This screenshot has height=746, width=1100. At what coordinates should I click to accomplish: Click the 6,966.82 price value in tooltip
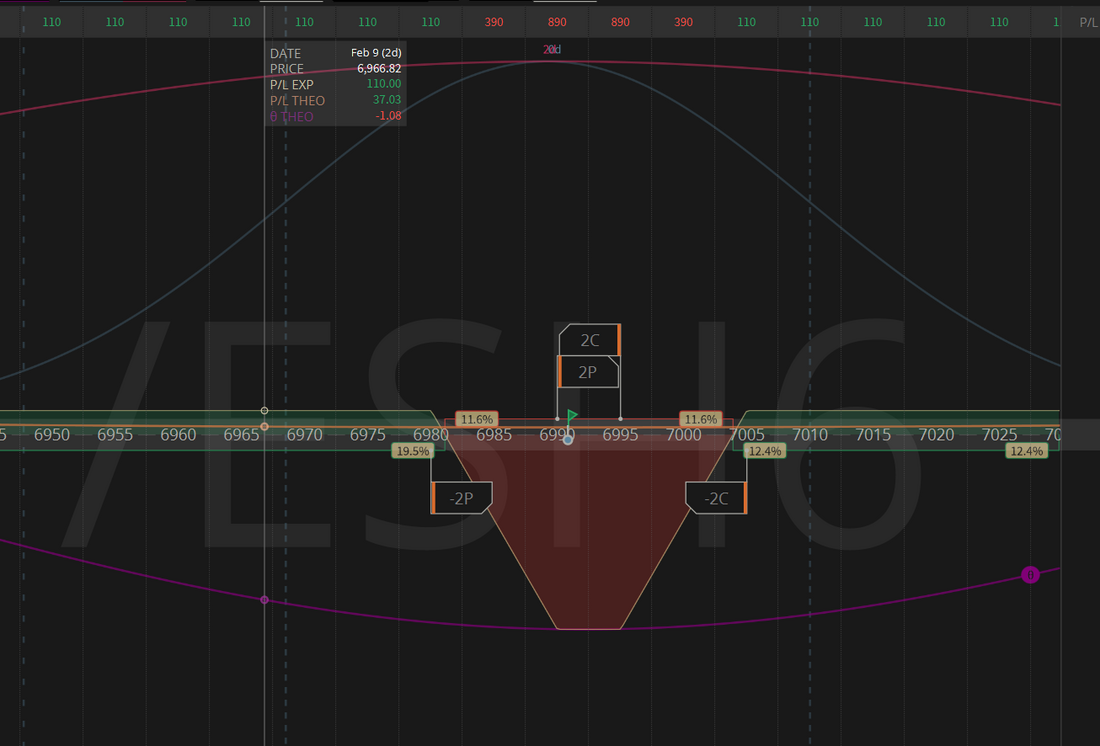pos(379,69)
